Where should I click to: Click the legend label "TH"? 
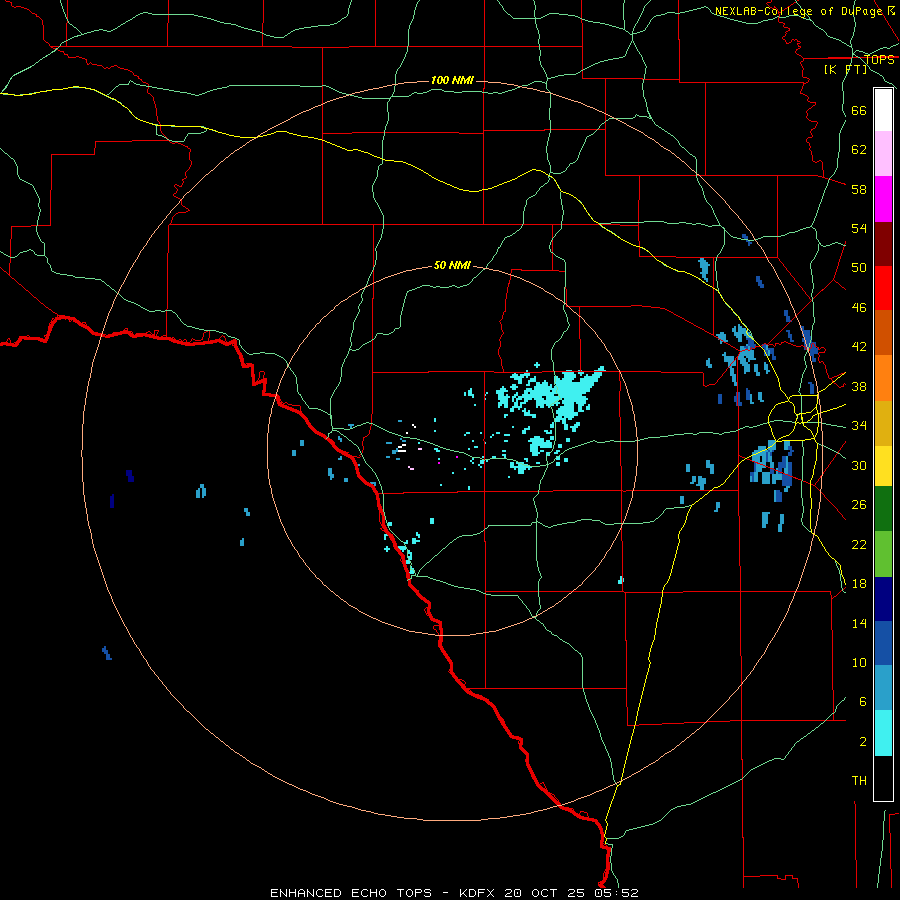click(x=859, y=781)
